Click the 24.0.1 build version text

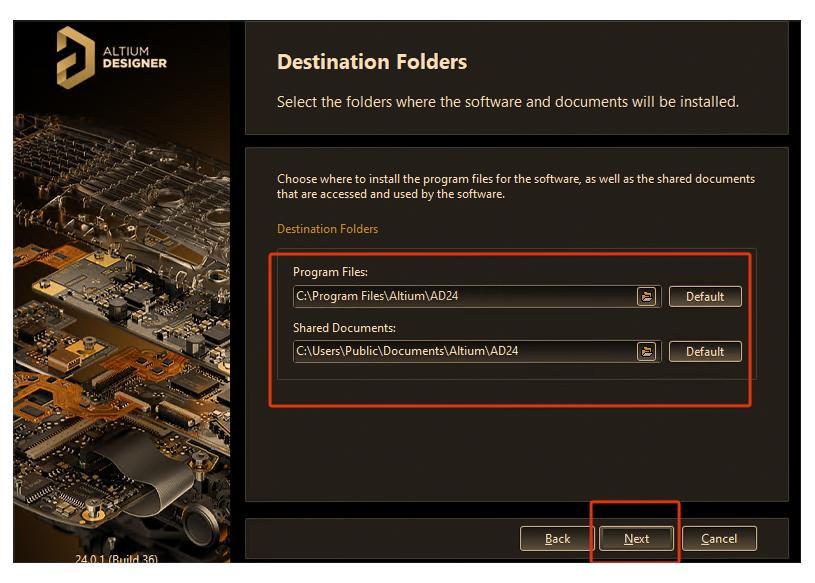(x=116, y=558)
